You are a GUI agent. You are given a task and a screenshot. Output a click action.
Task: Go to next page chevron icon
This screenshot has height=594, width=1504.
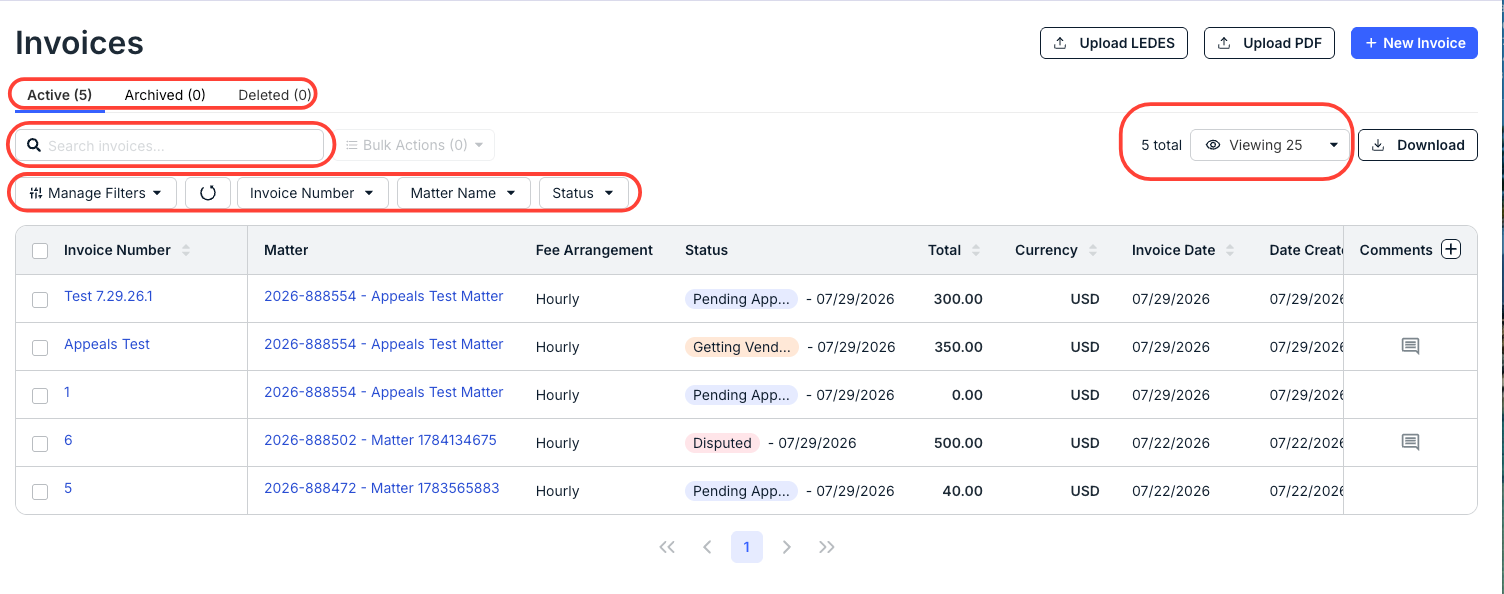tap(787, 547)
